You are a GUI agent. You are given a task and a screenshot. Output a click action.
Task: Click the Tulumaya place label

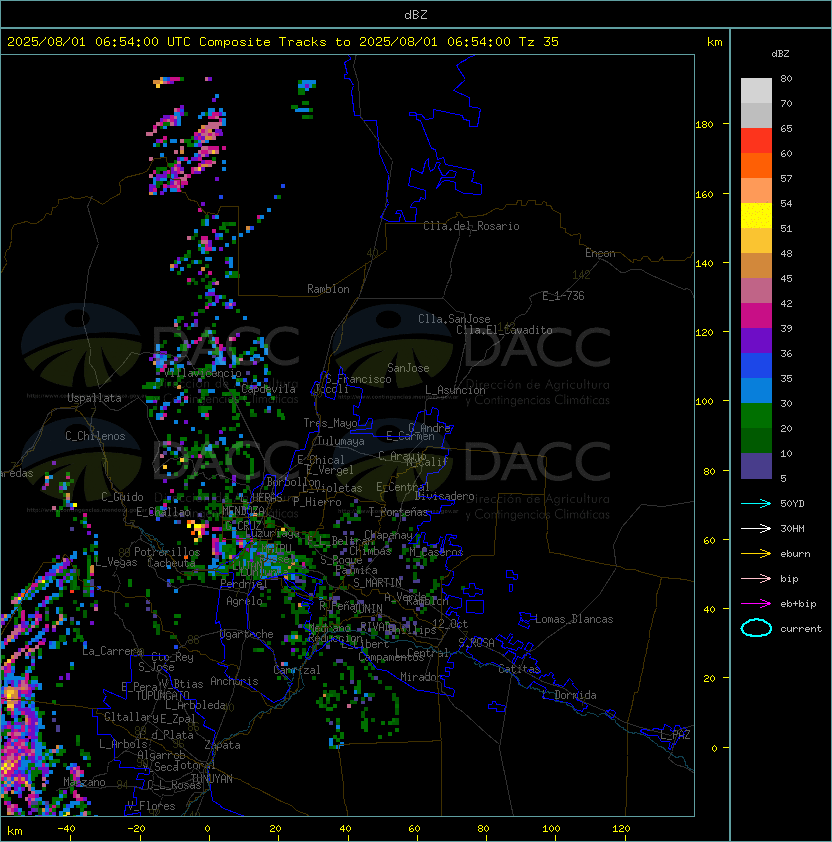[x=341, y=441]
